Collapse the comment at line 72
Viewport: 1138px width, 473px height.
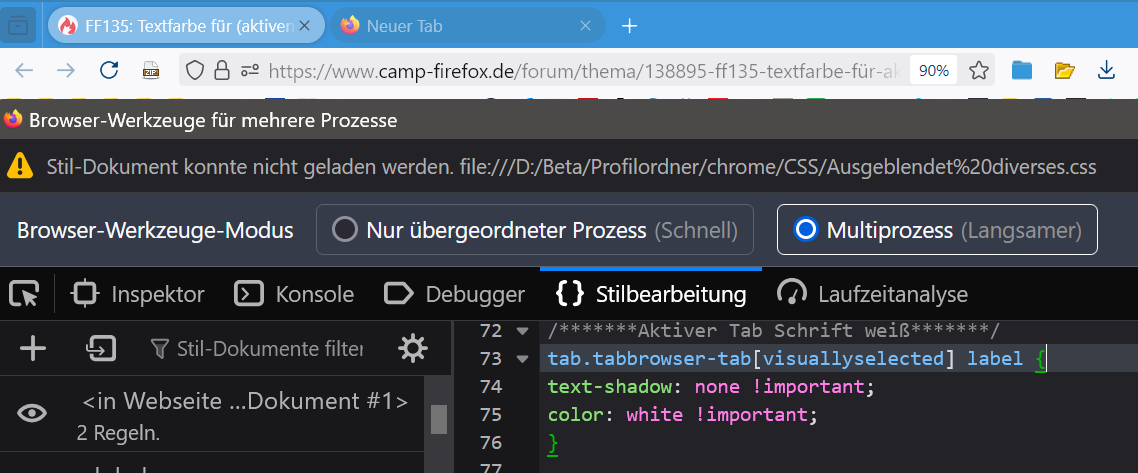tap(521, 331)
